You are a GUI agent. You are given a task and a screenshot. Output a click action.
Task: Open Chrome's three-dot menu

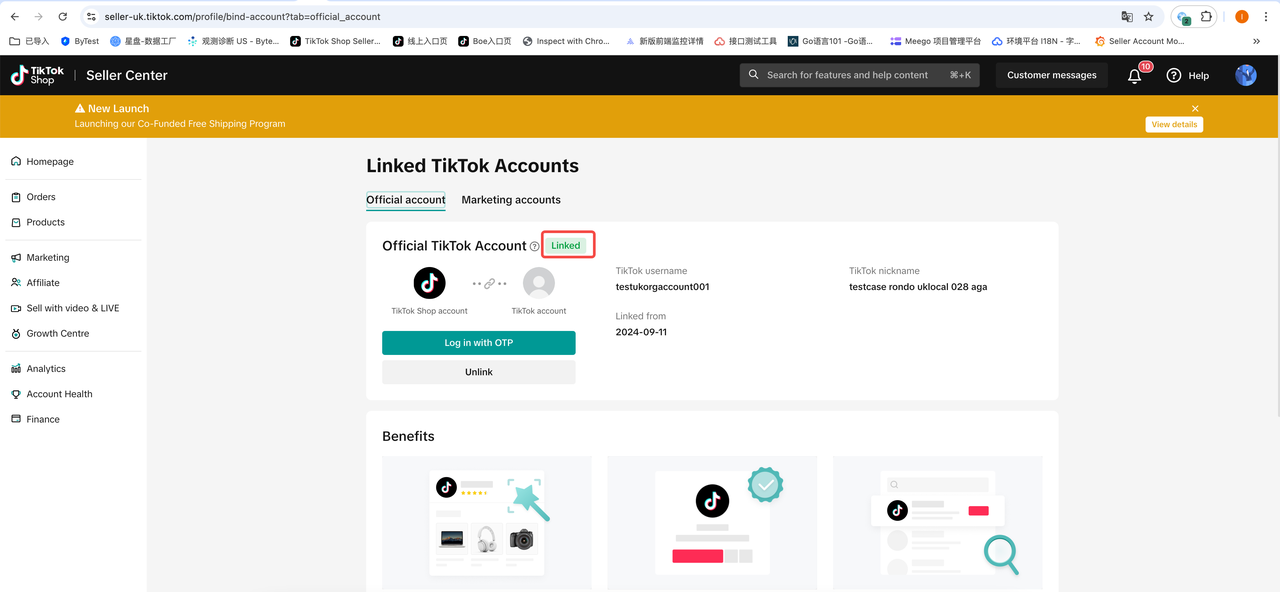pyautogui.click(x=1264, y=17)
